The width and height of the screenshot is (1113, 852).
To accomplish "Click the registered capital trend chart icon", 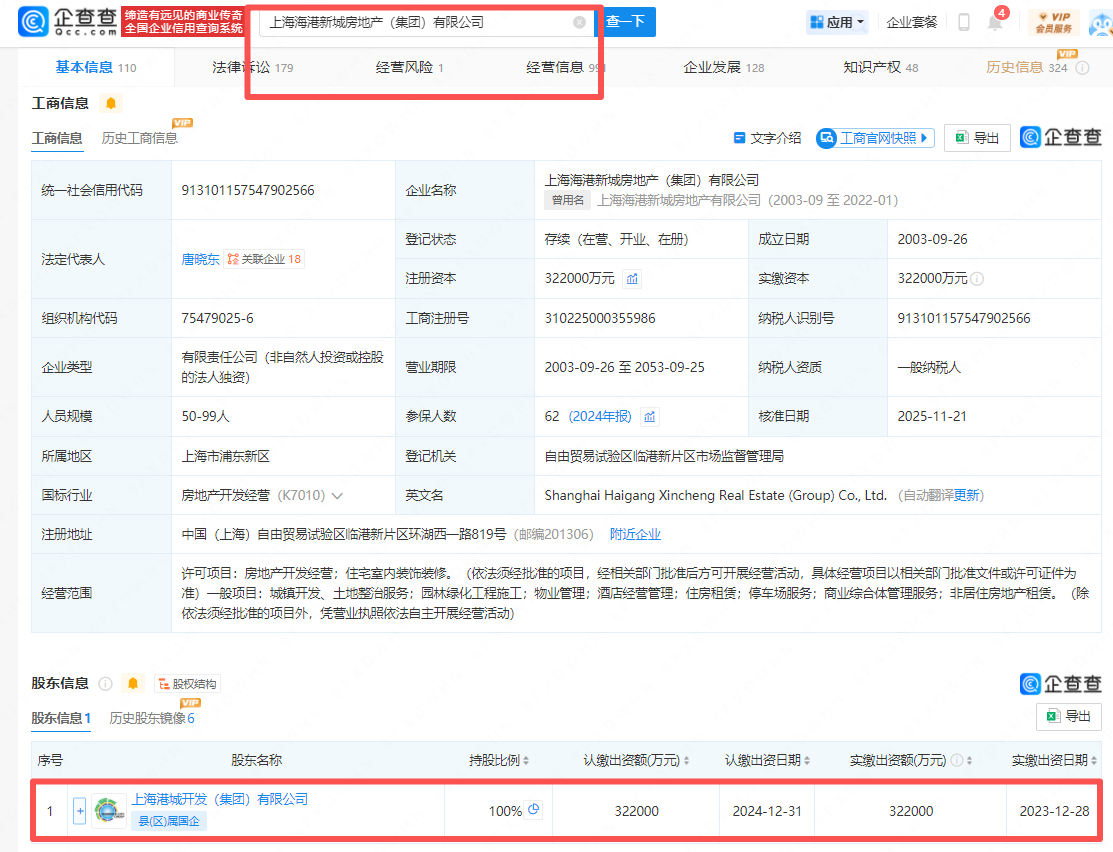I will click(632, 279).
